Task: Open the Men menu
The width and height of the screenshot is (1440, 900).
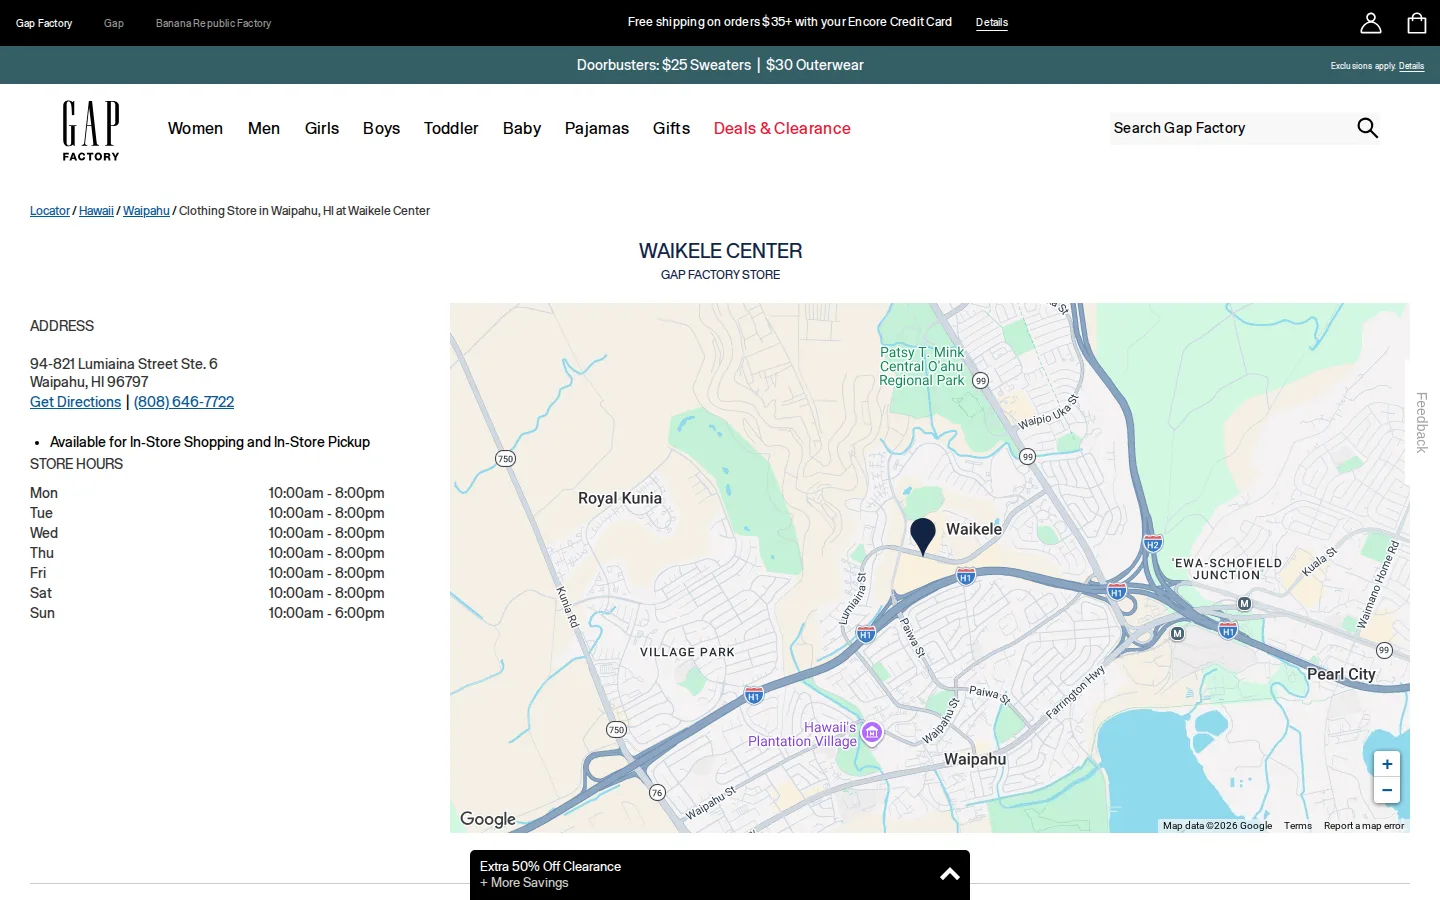Action: click(264, 128)
